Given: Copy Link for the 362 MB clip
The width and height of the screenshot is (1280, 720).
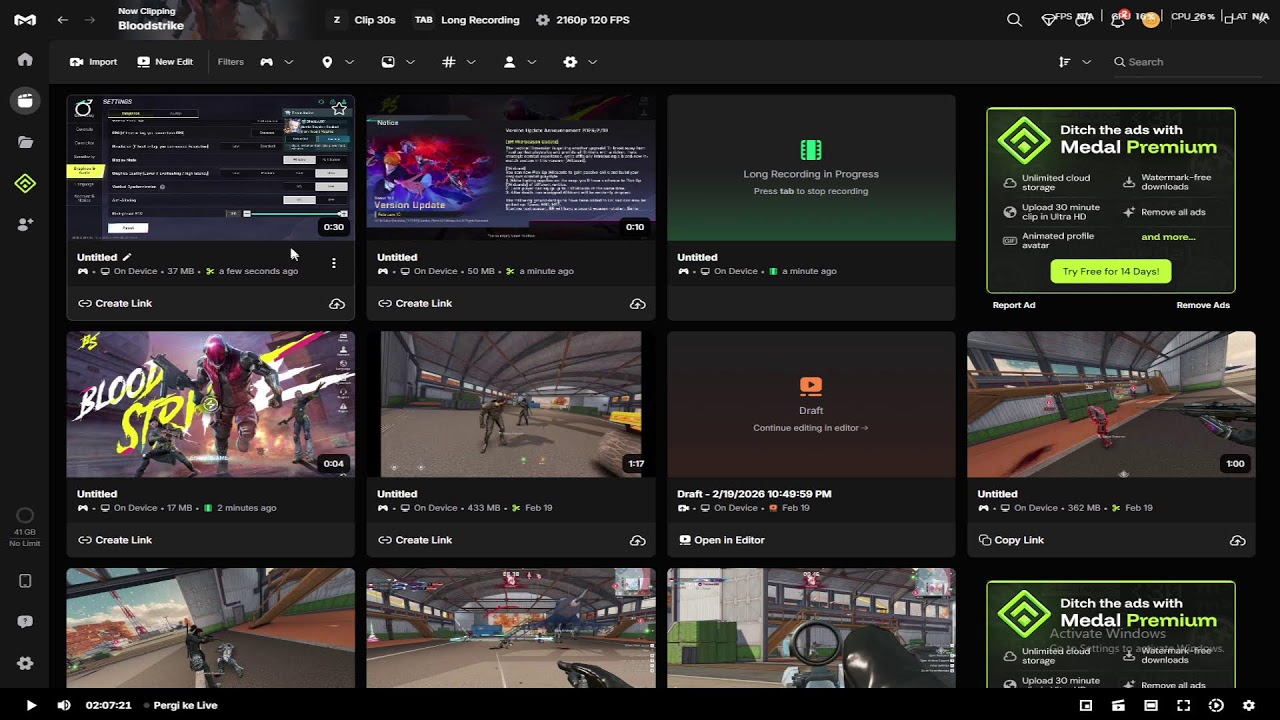Looking at the screenshot, I should click(1011, 540).
